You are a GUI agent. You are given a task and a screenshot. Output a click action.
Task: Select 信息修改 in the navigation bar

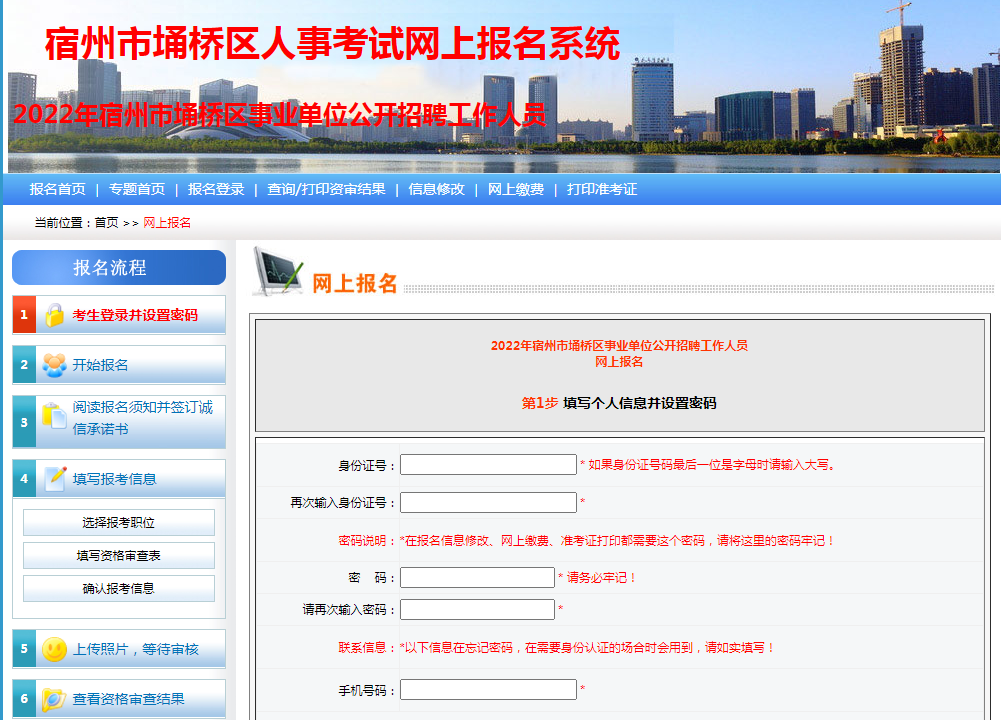tap(437, 190)
